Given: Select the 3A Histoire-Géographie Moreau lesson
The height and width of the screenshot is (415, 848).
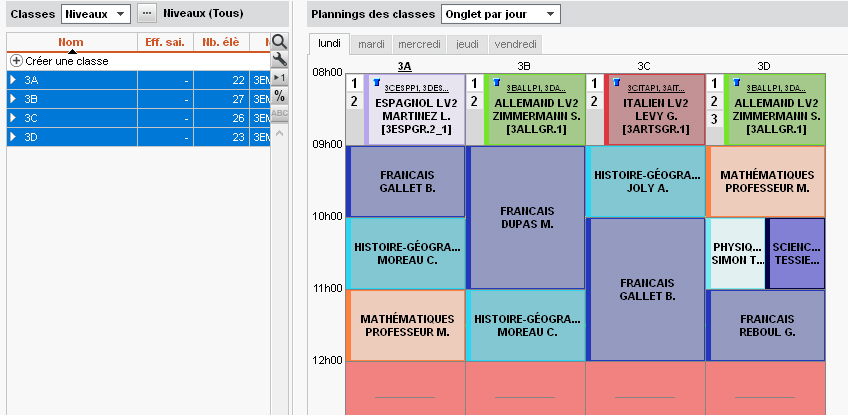Looking at the screenshot, I should 407,254.
